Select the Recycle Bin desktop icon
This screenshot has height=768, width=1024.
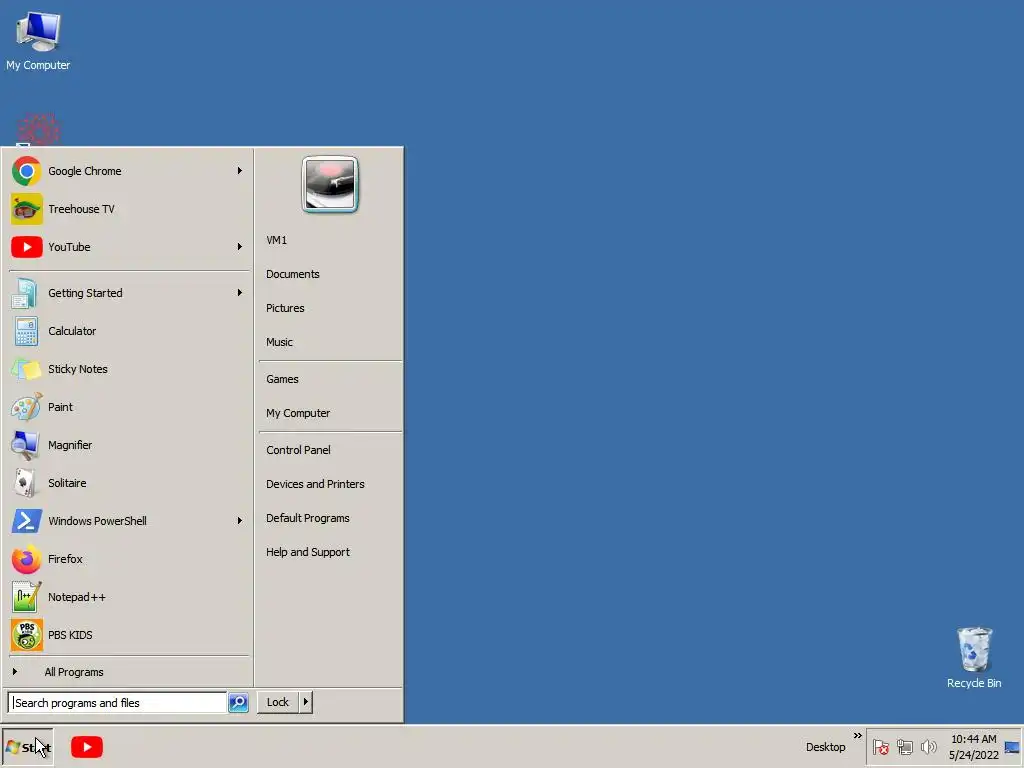pos(974,648)
